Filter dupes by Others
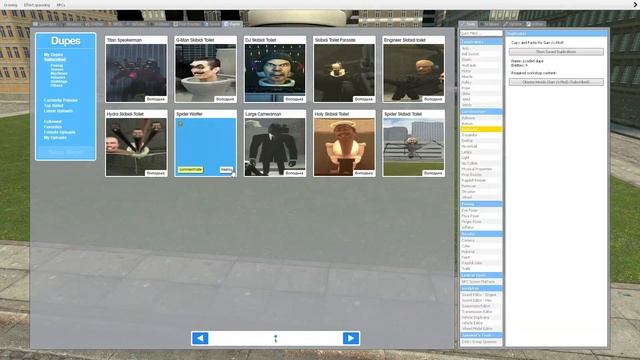This screenshot has width=640, height=360. [56, 85]
